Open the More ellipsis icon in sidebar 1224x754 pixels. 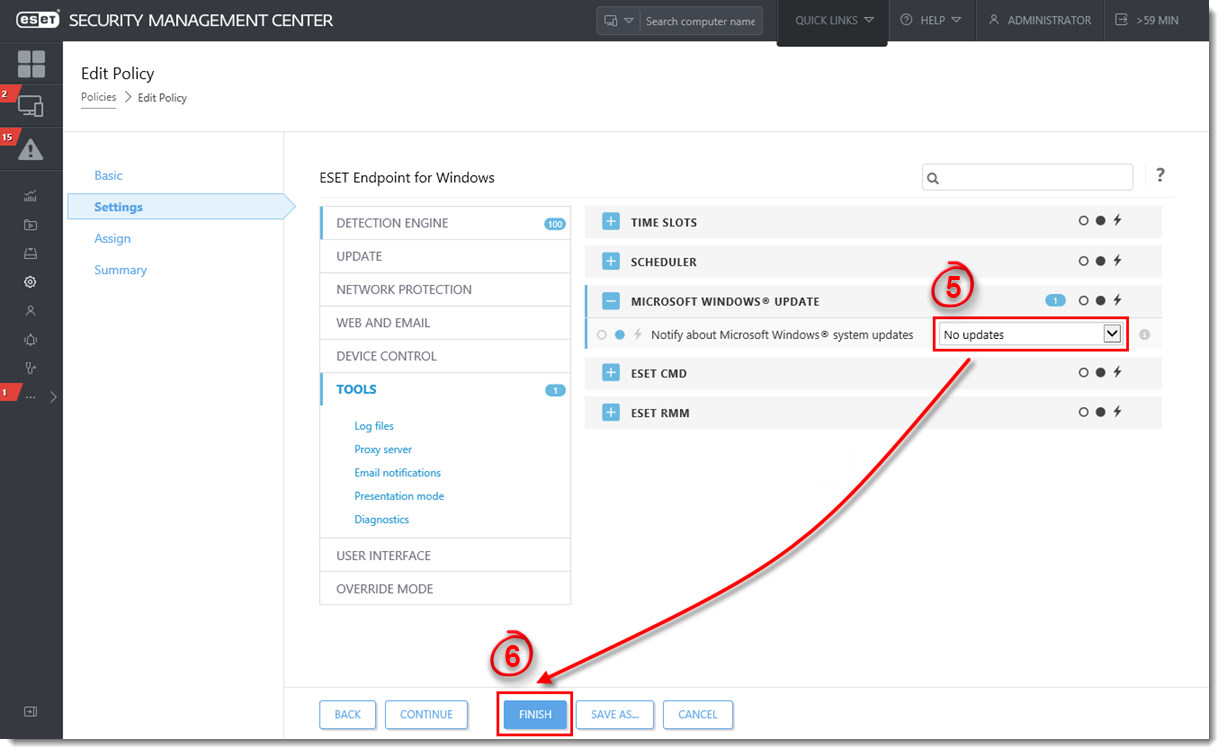pos(30,397)
